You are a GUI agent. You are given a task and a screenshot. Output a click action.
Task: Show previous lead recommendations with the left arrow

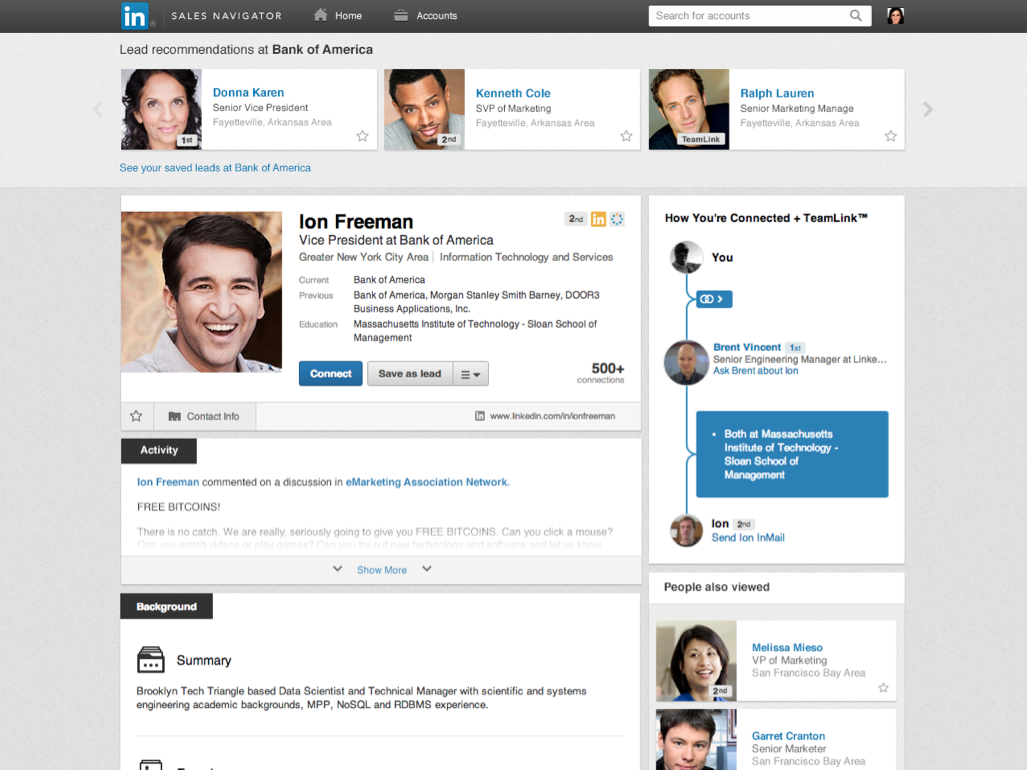(98, 109)
